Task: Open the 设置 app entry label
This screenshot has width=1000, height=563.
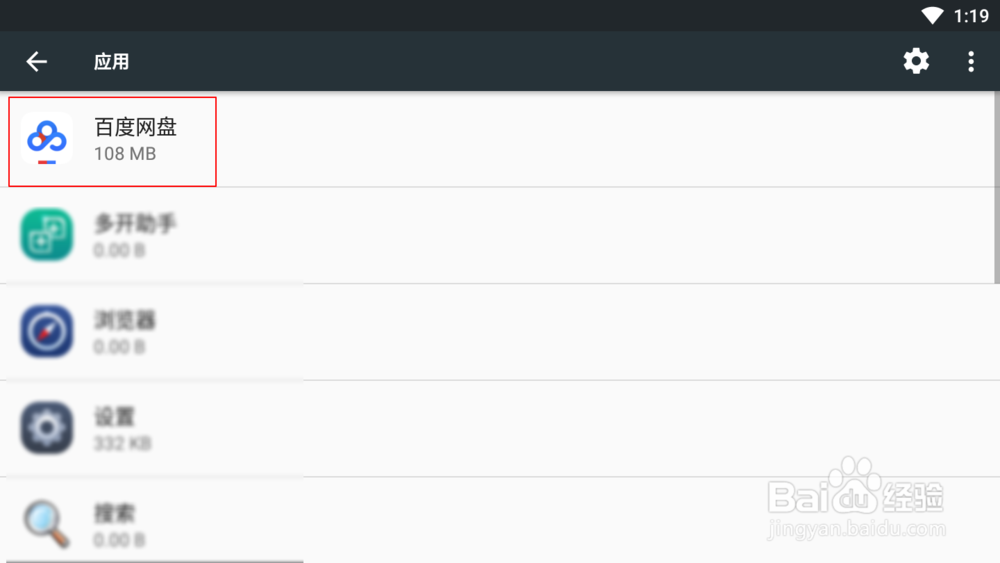Action: click(115, 417)
